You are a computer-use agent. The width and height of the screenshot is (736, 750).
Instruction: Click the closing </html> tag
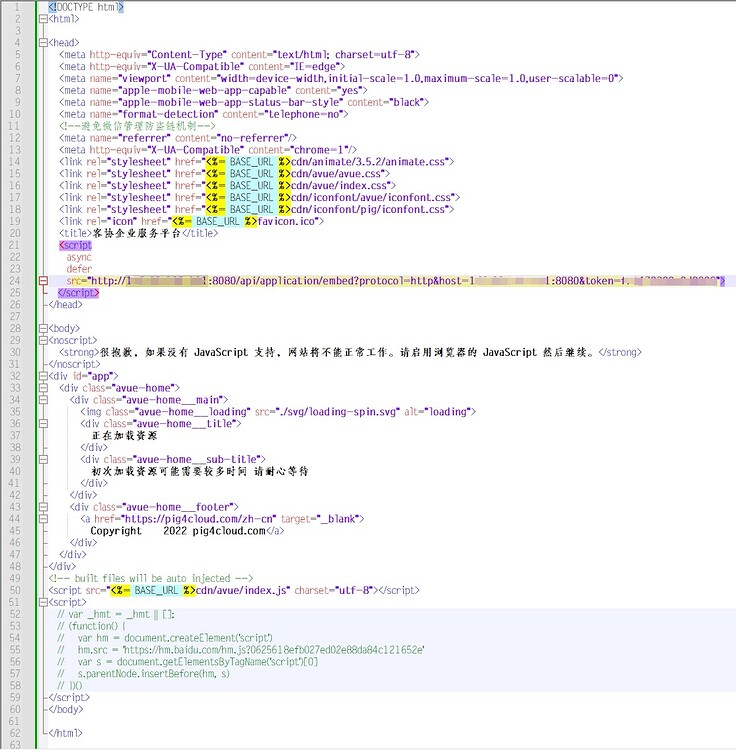pos(66,733)
